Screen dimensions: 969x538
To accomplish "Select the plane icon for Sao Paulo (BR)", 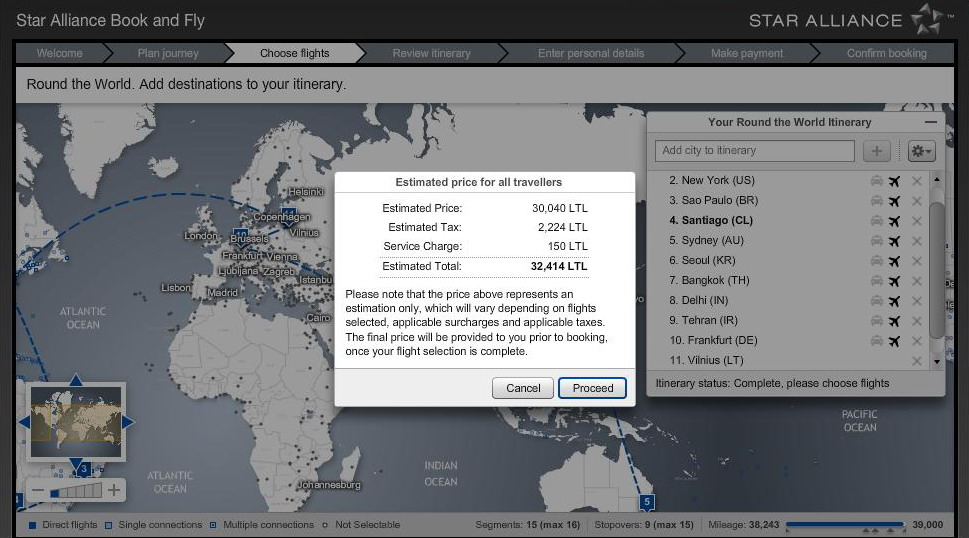I will pos(894,201).
